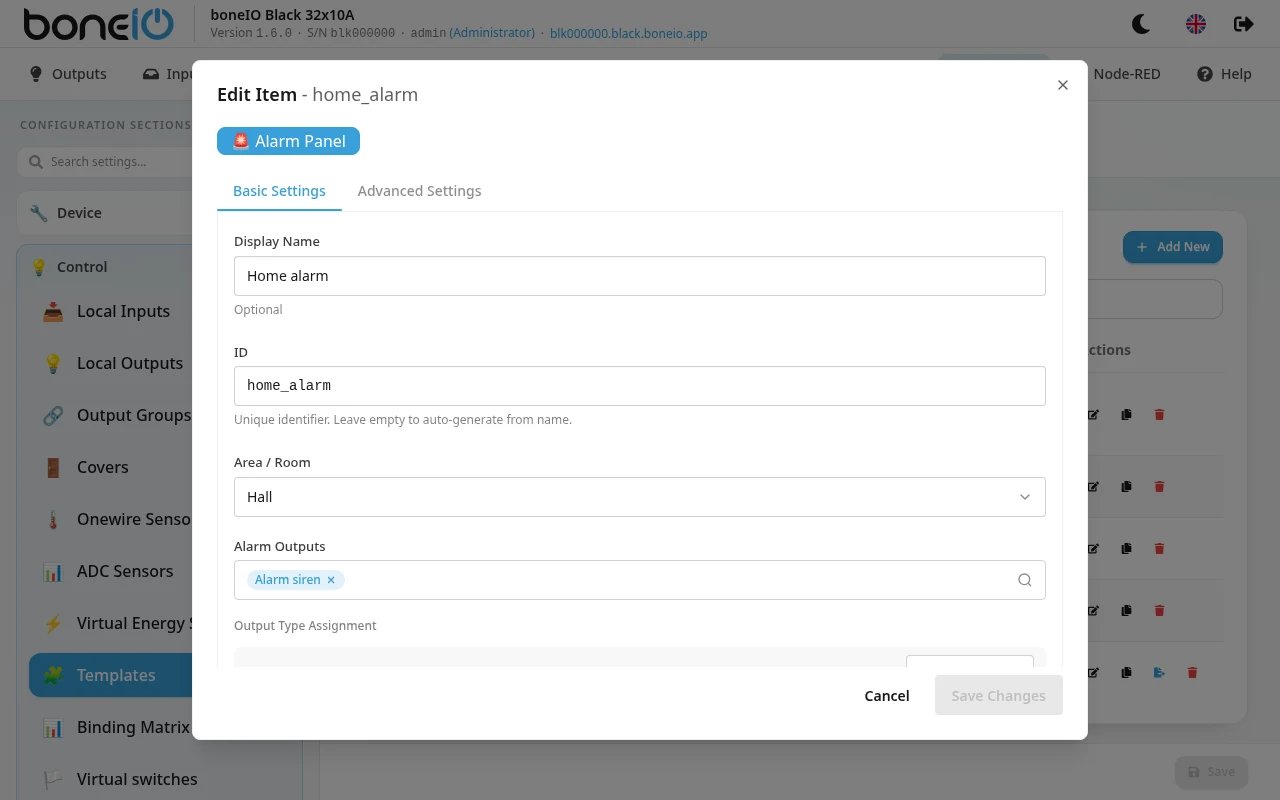Open the blk000000.black.boneio.app link

(629, 33)
